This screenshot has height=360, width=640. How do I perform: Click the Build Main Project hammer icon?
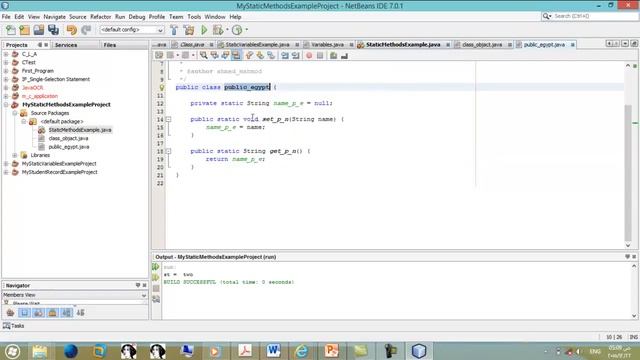point(174,30)
